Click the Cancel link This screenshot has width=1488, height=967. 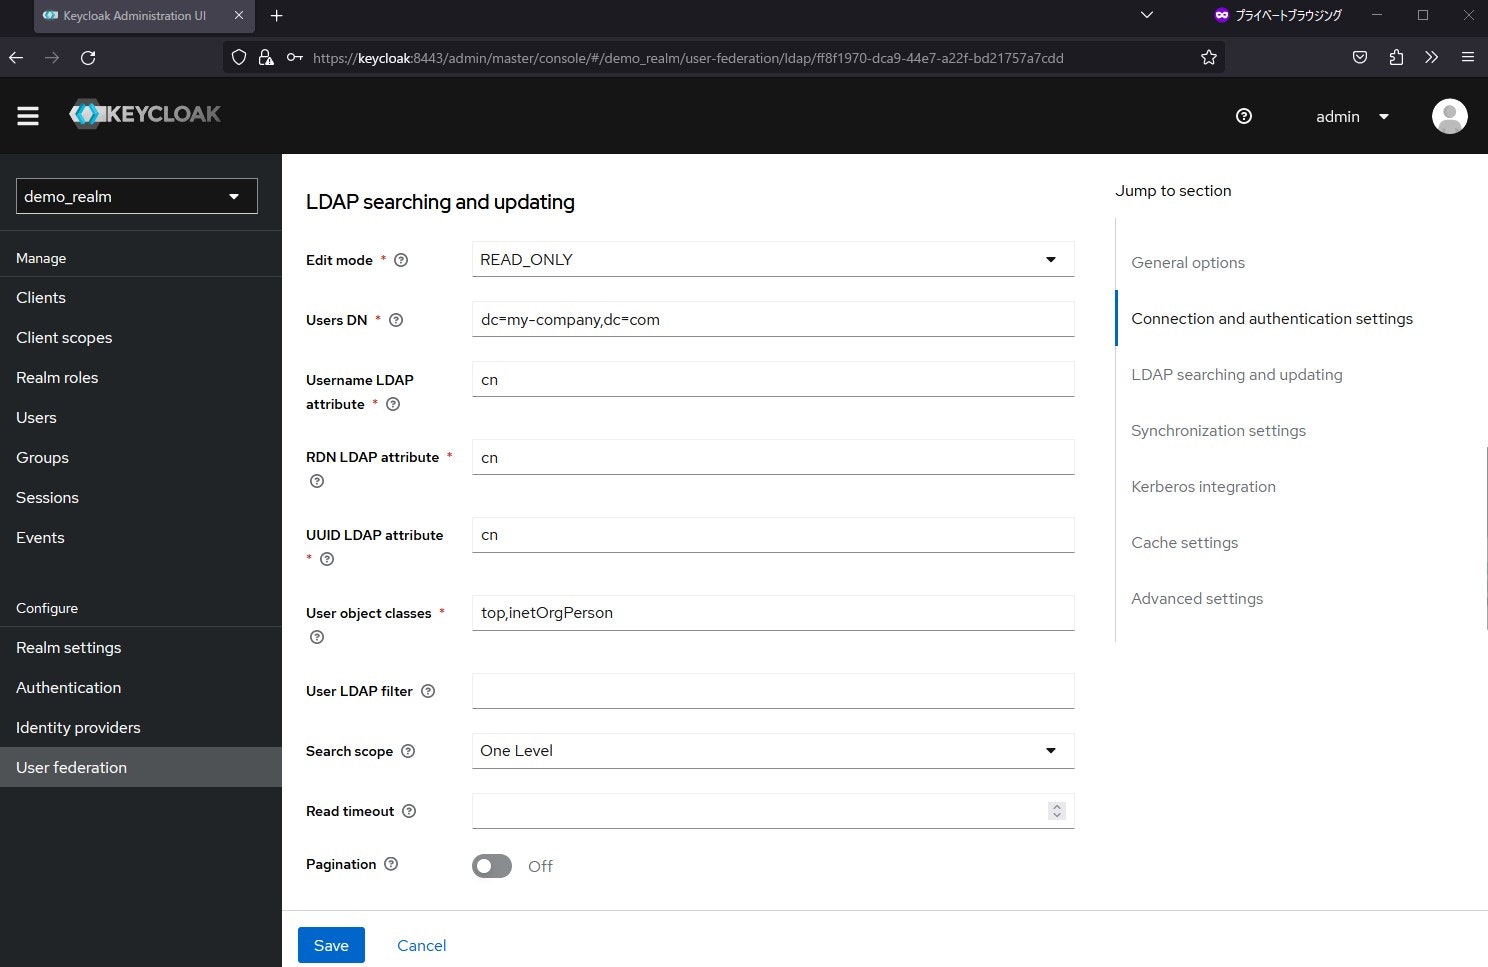pos(421,945)
